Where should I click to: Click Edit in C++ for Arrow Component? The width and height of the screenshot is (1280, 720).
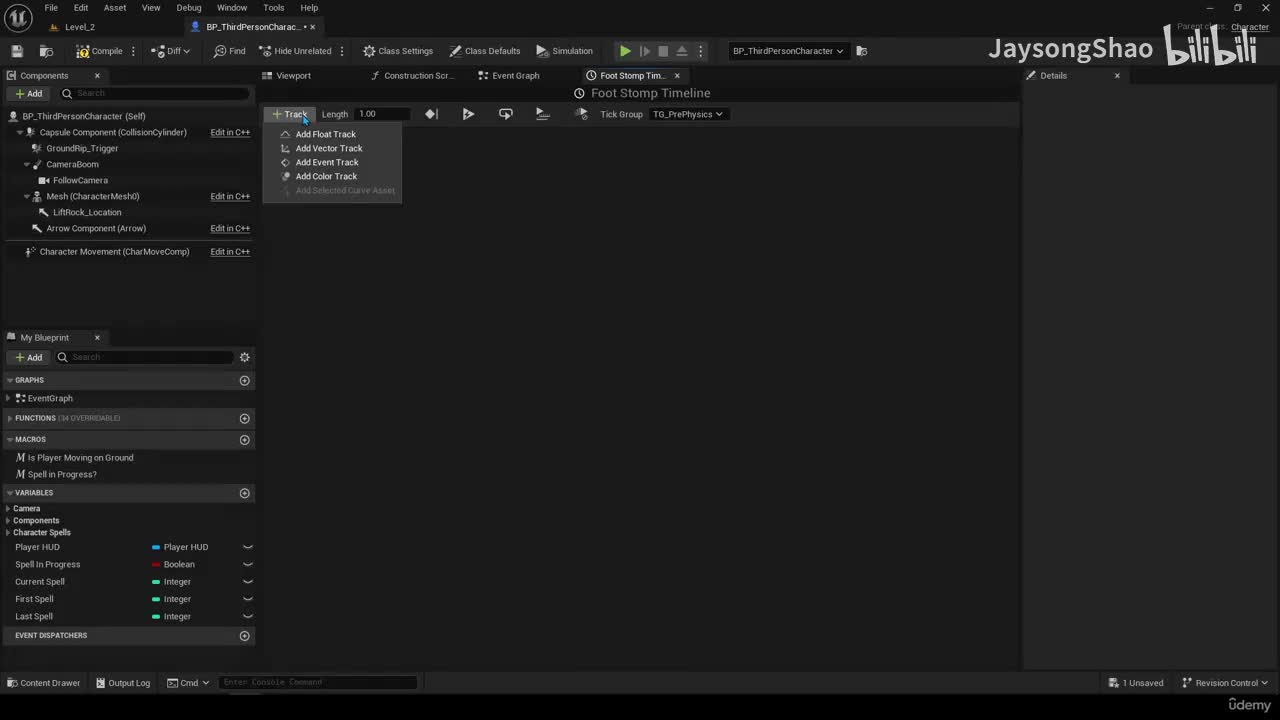(230, 228)
